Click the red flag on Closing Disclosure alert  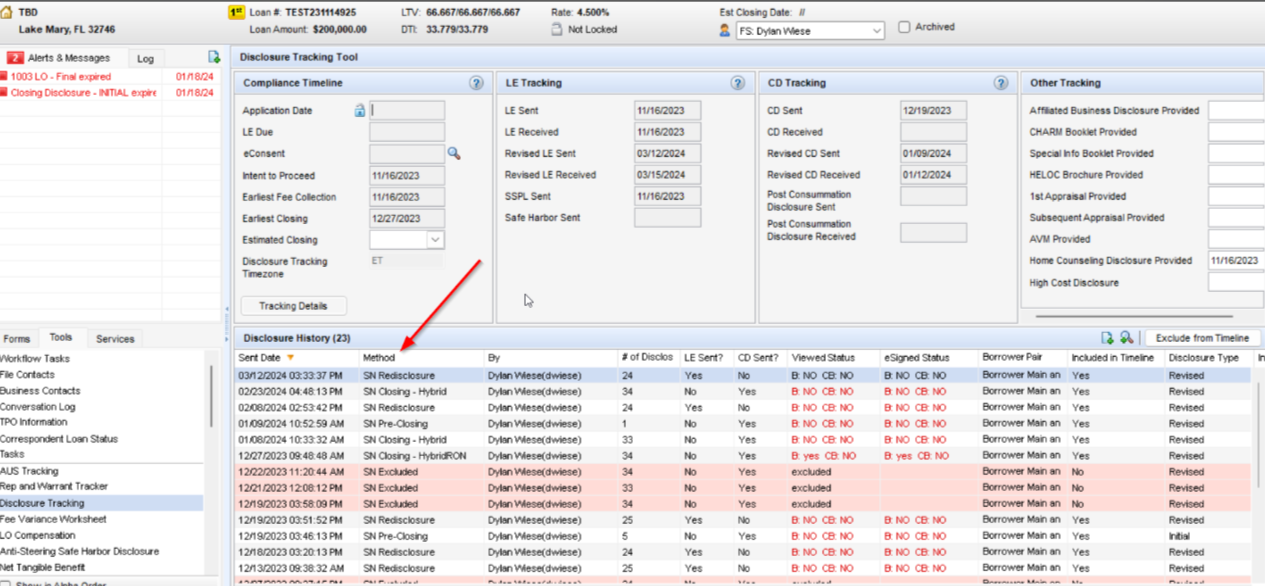4,92
